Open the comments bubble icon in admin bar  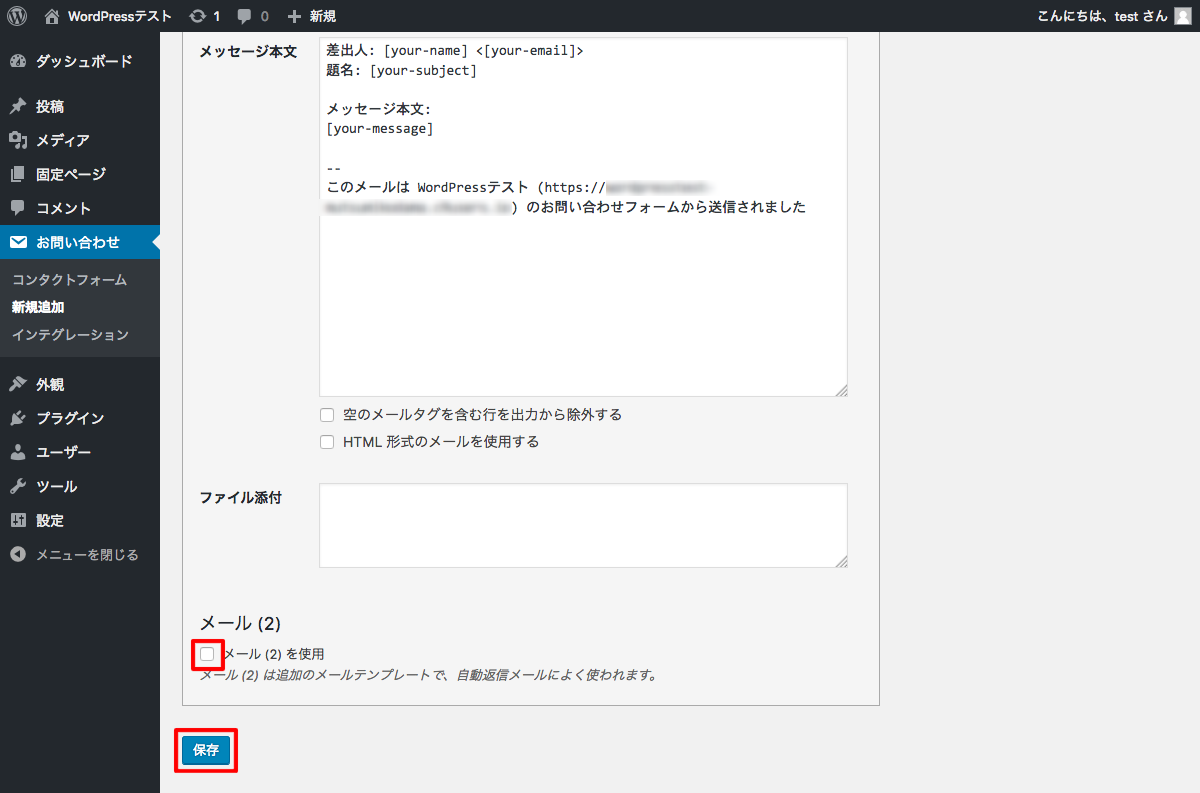pyautogui.click(x=245, y=16)
